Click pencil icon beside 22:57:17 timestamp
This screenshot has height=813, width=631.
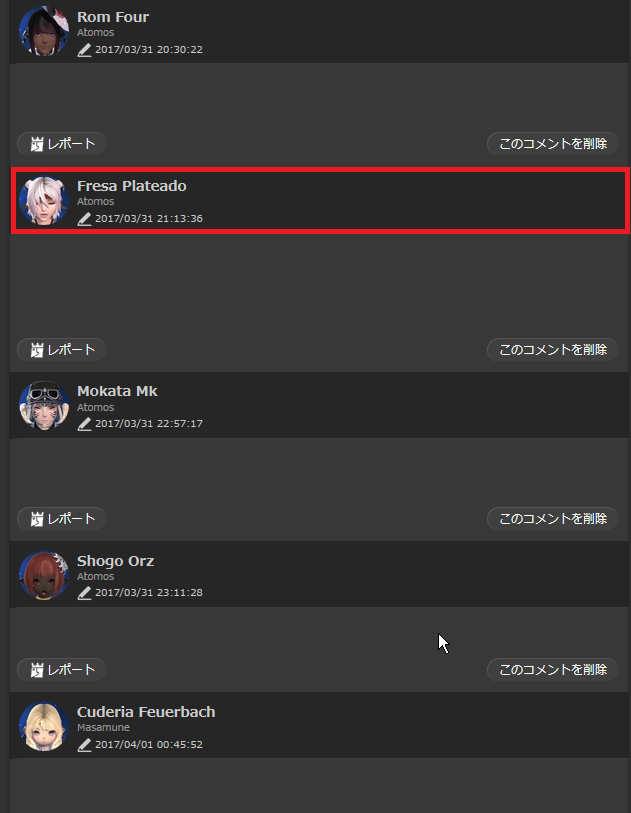coord(84,424)
